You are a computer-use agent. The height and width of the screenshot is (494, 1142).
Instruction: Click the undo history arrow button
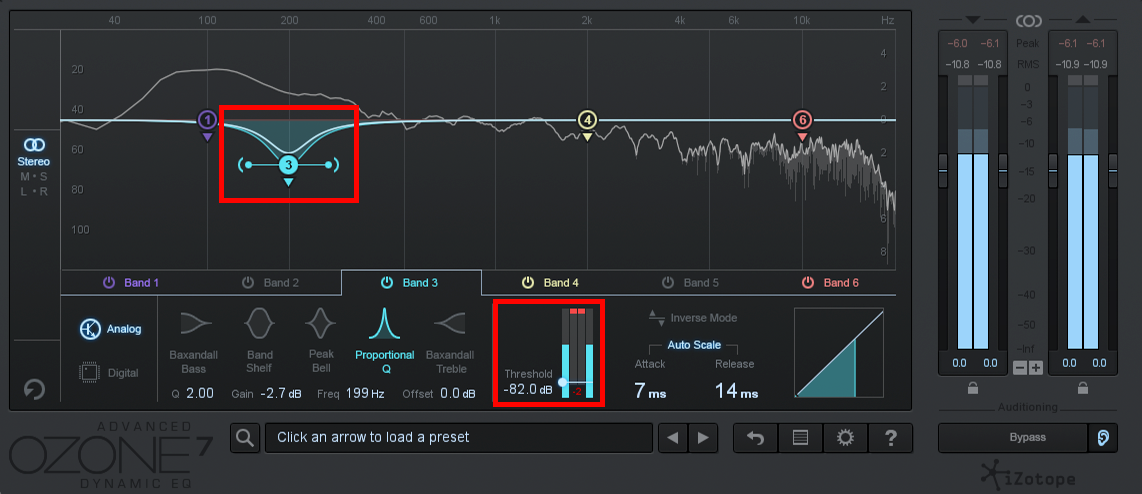[x=755, y=438]
